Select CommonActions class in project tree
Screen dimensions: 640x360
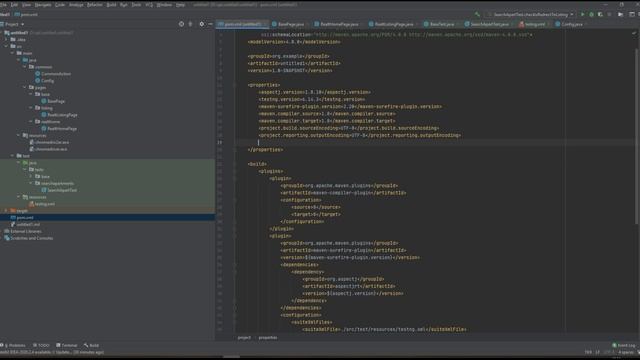point(53,74)
